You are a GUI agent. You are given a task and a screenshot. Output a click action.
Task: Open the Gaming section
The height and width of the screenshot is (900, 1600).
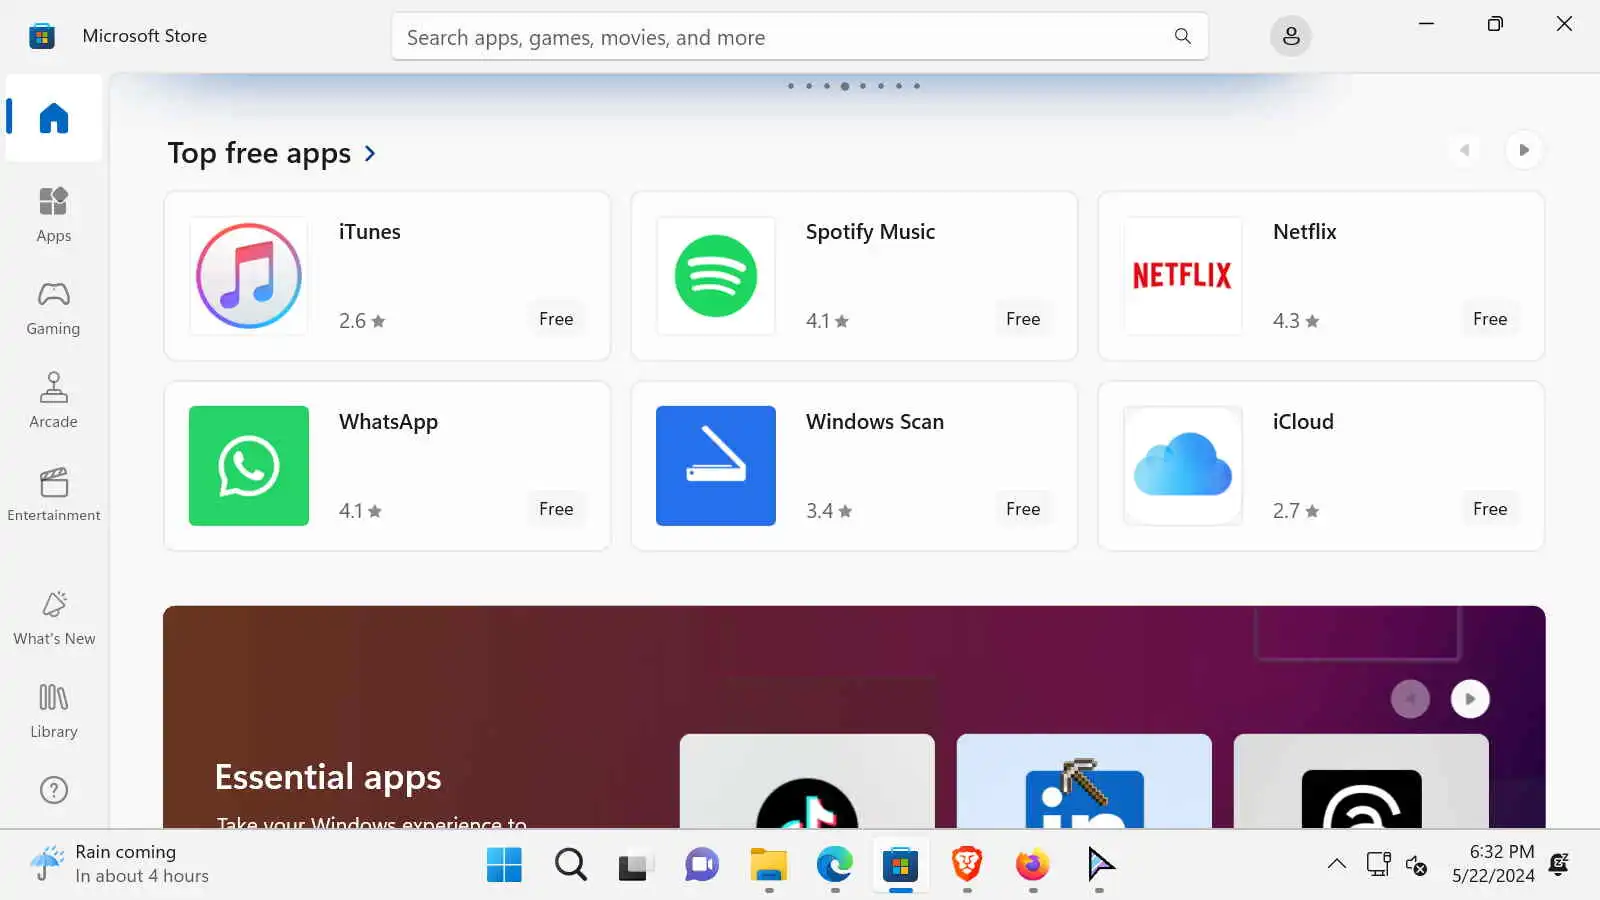54,308
